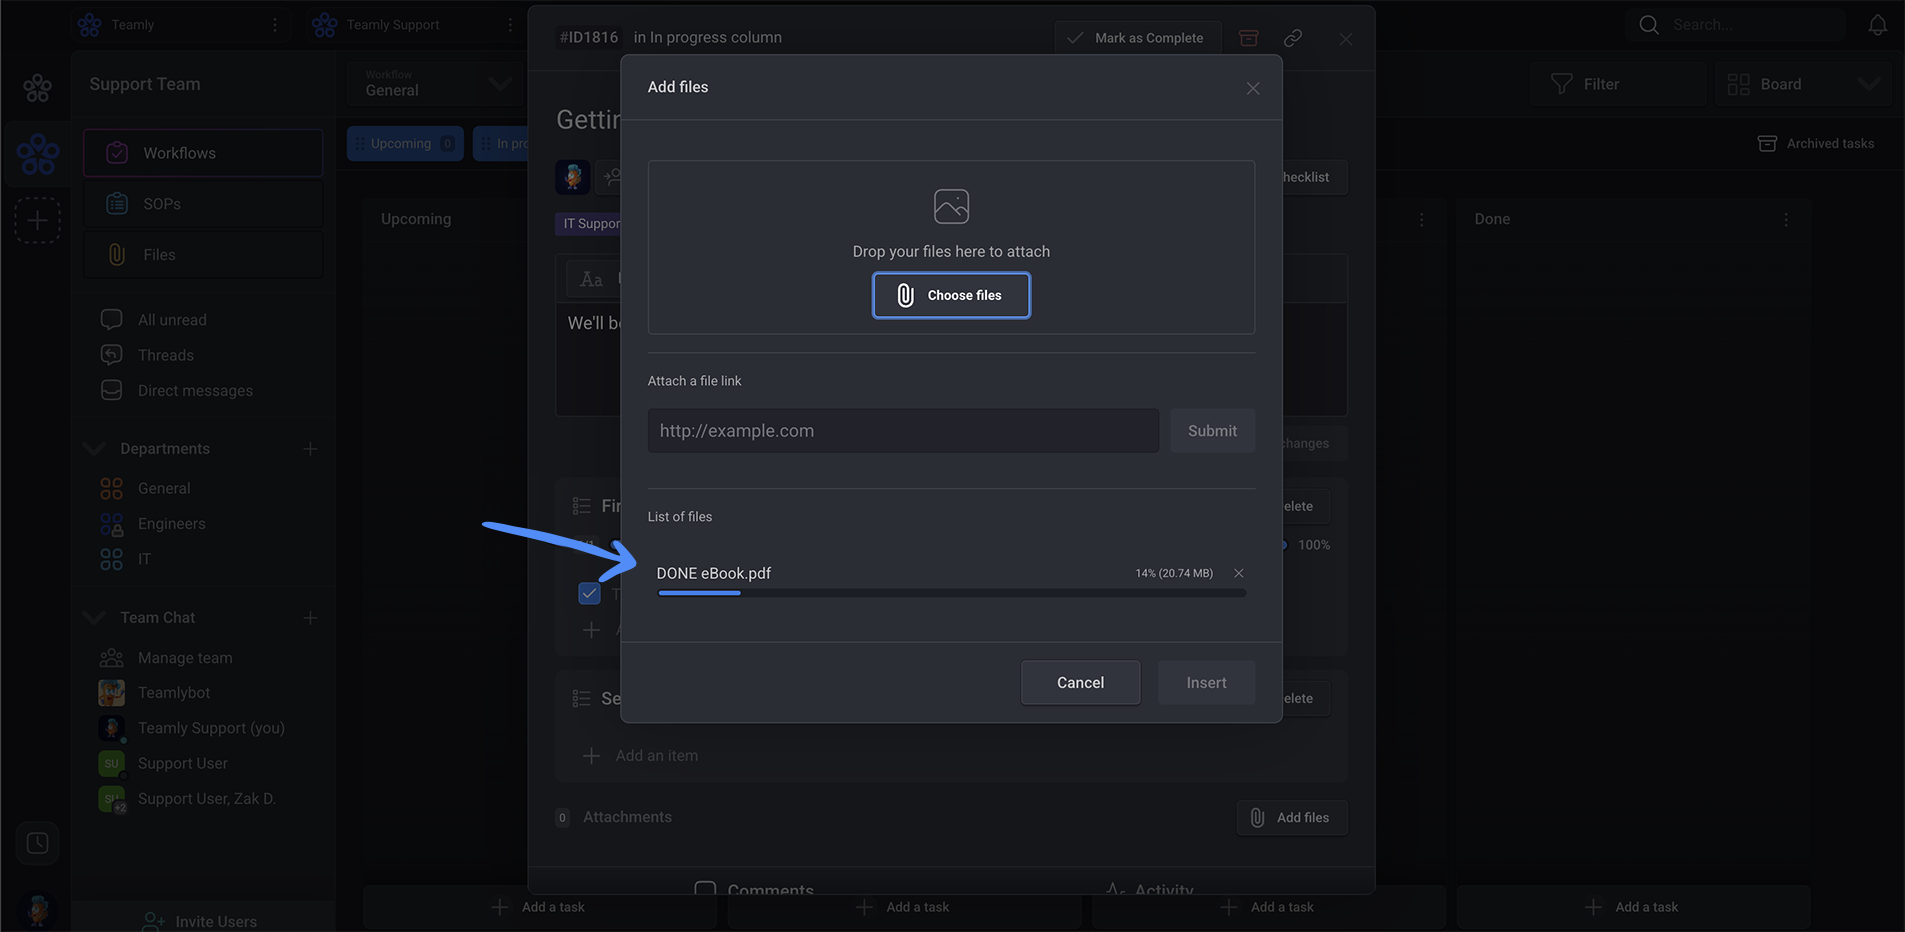Viewport: 1905px width, 932px height.
Task: Click the IT Support tag
Action: (x=589, y=223)
